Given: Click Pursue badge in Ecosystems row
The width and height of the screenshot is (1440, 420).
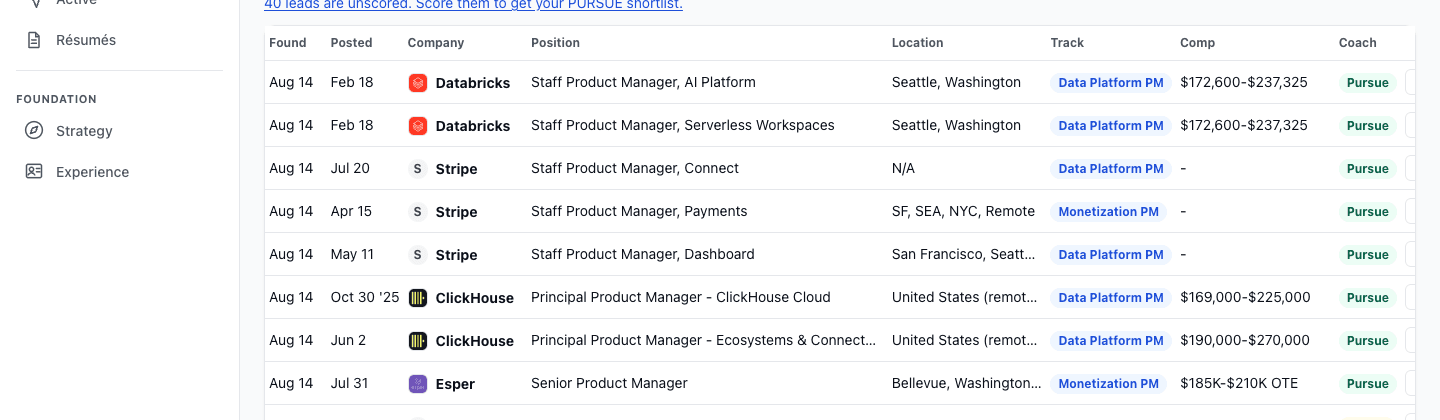Looking at the screenshot, I should pos(1367,341).
